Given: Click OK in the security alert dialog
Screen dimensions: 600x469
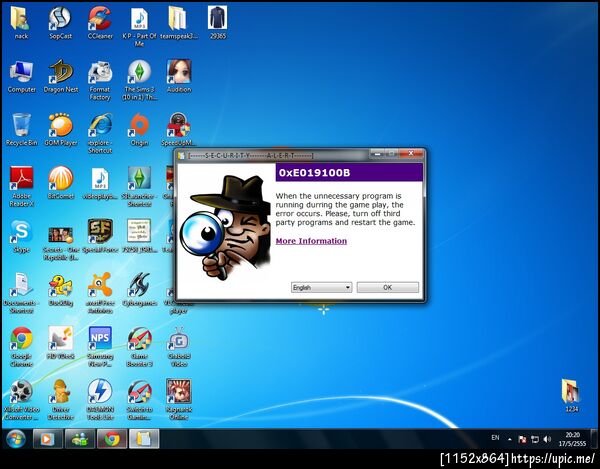Looking at the screenshot, I should tap(387, 287).
